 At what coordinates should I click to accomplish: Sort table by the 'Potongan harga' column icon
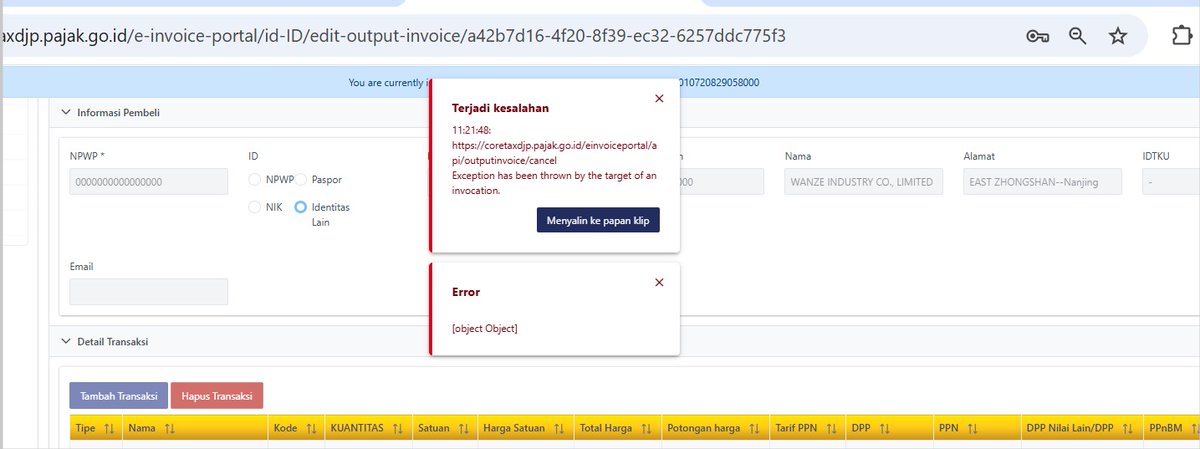pos(755,428)
